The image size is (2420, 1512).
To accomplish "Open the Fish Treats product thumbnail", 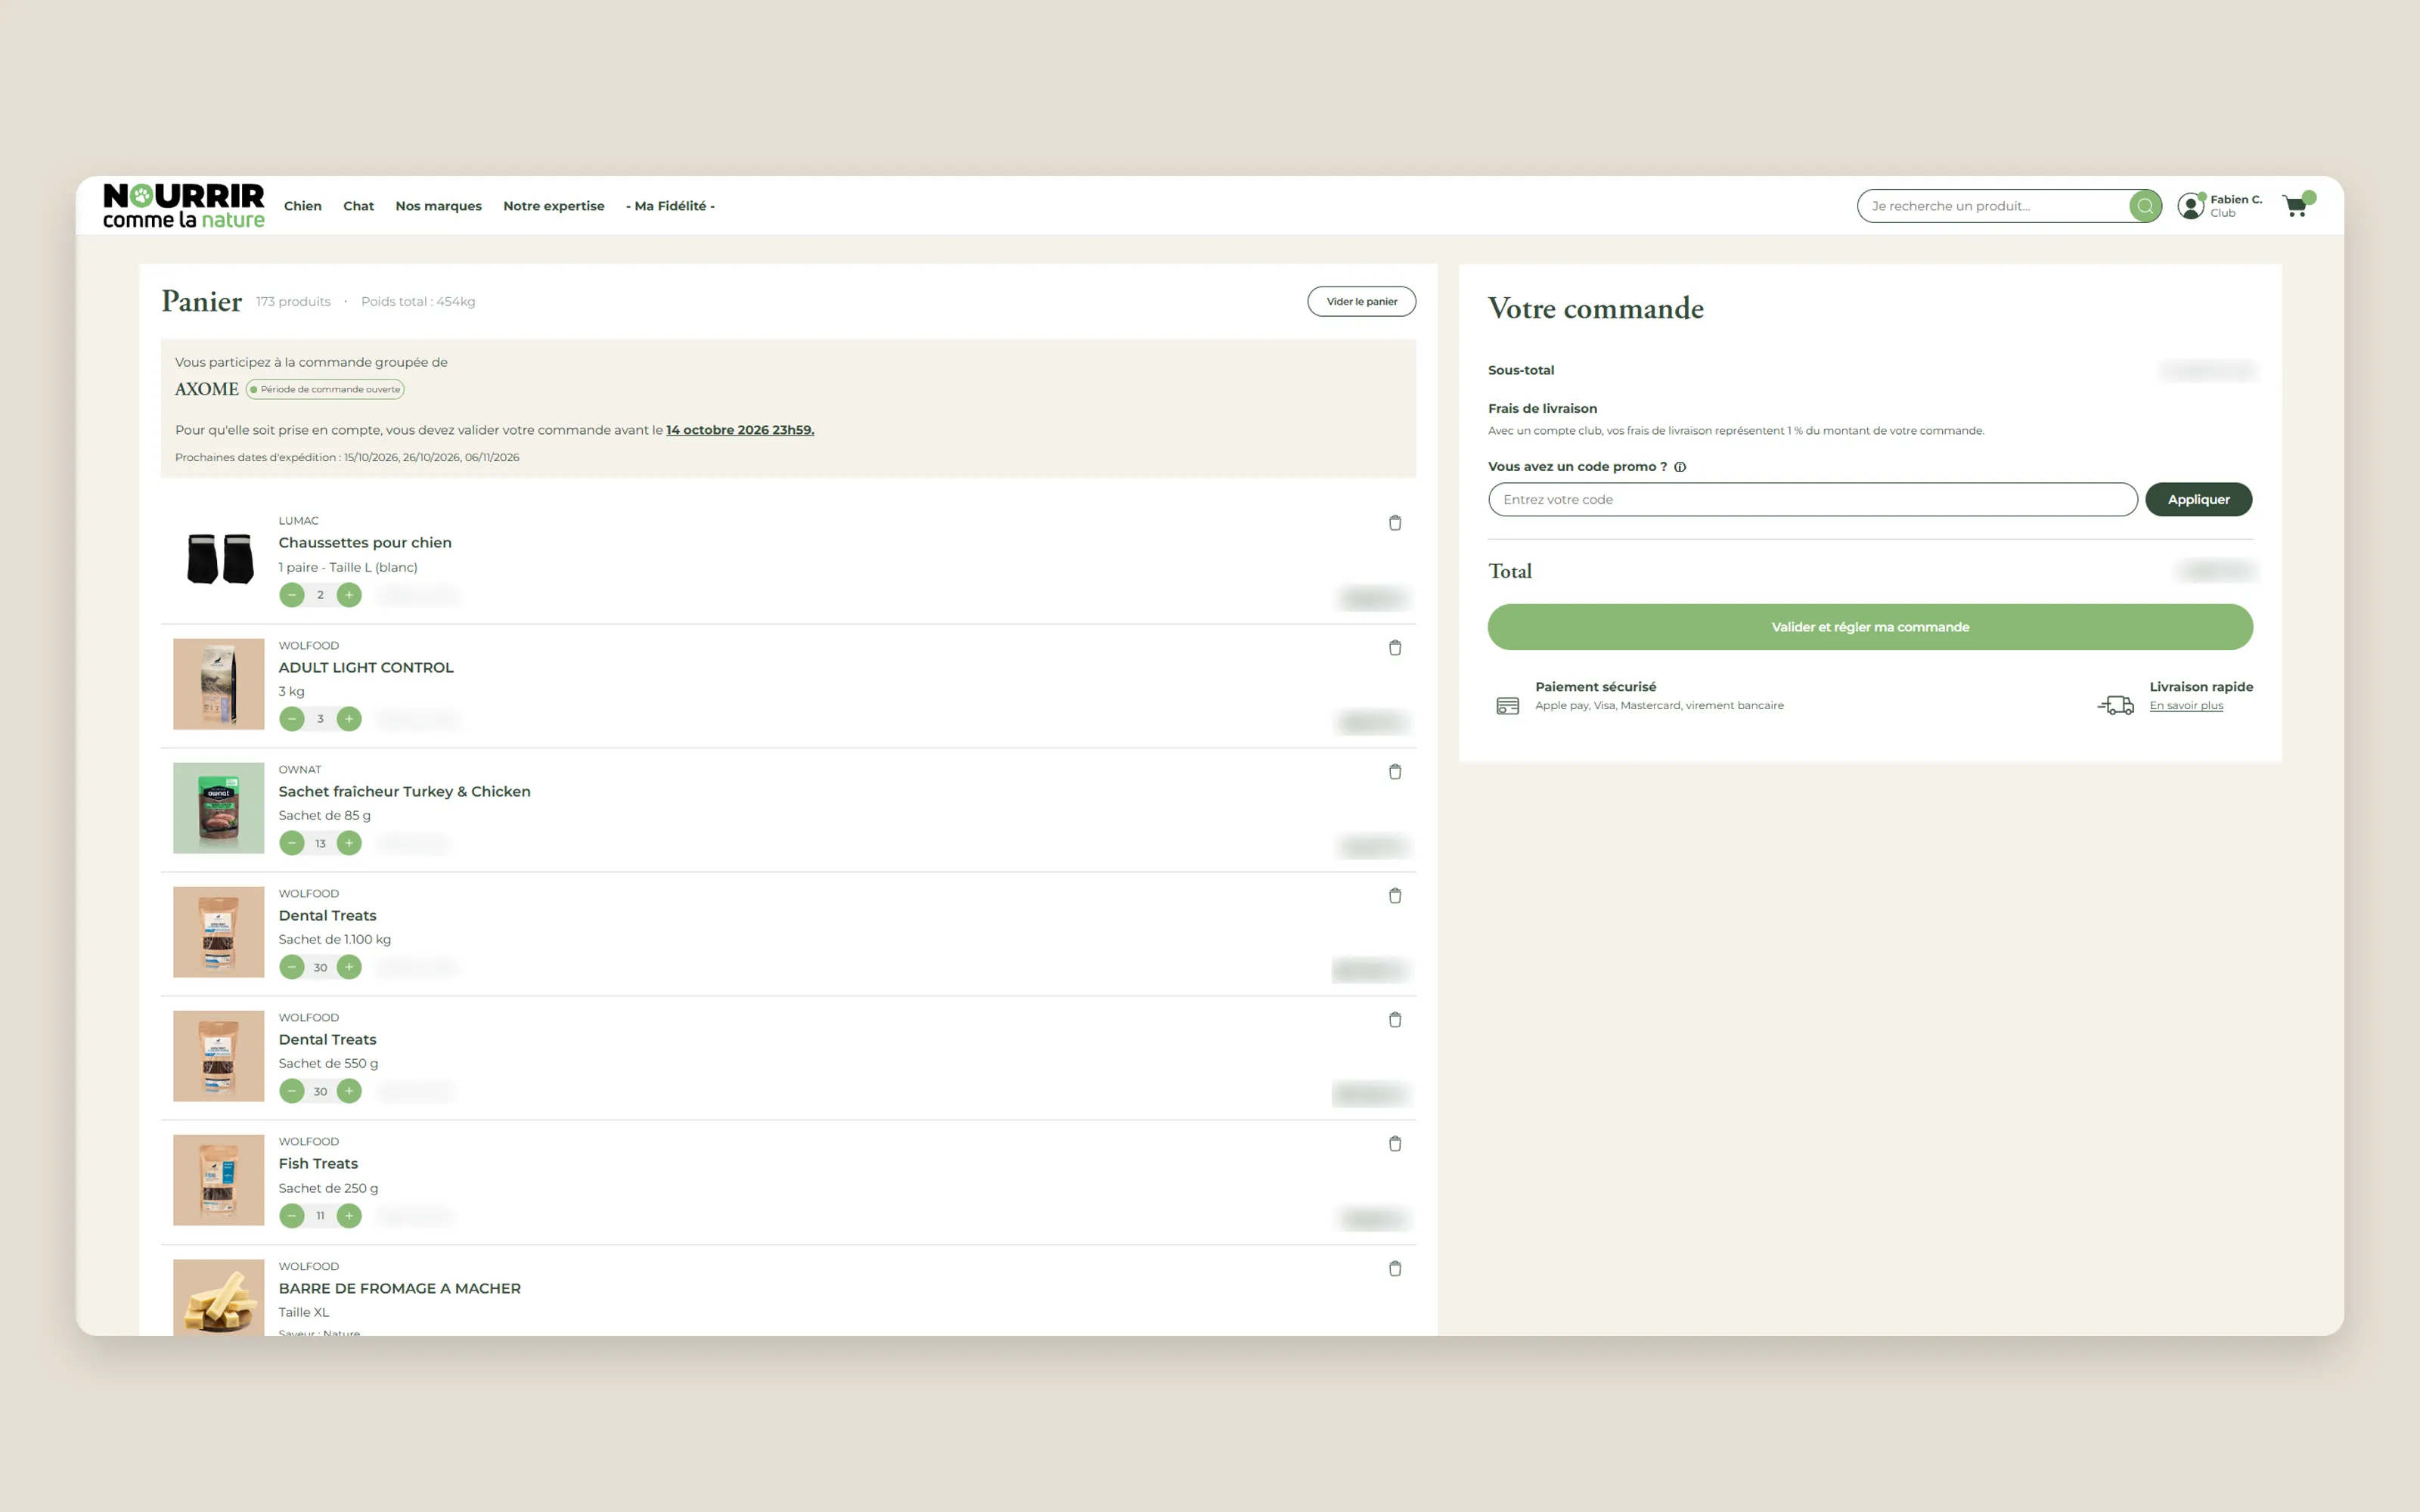I will coord(219,1180).
